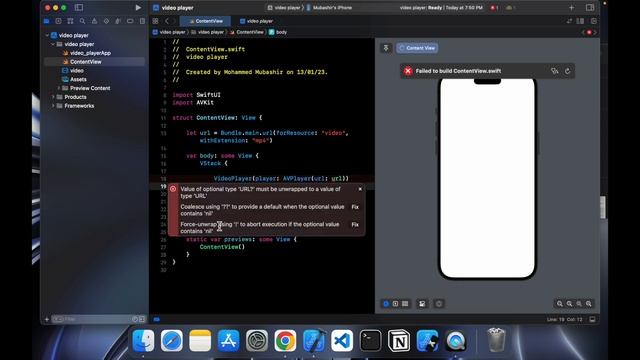Click the error icon on line 19
The height and width of the screenshot is (360, 640).
click(173, 189)
